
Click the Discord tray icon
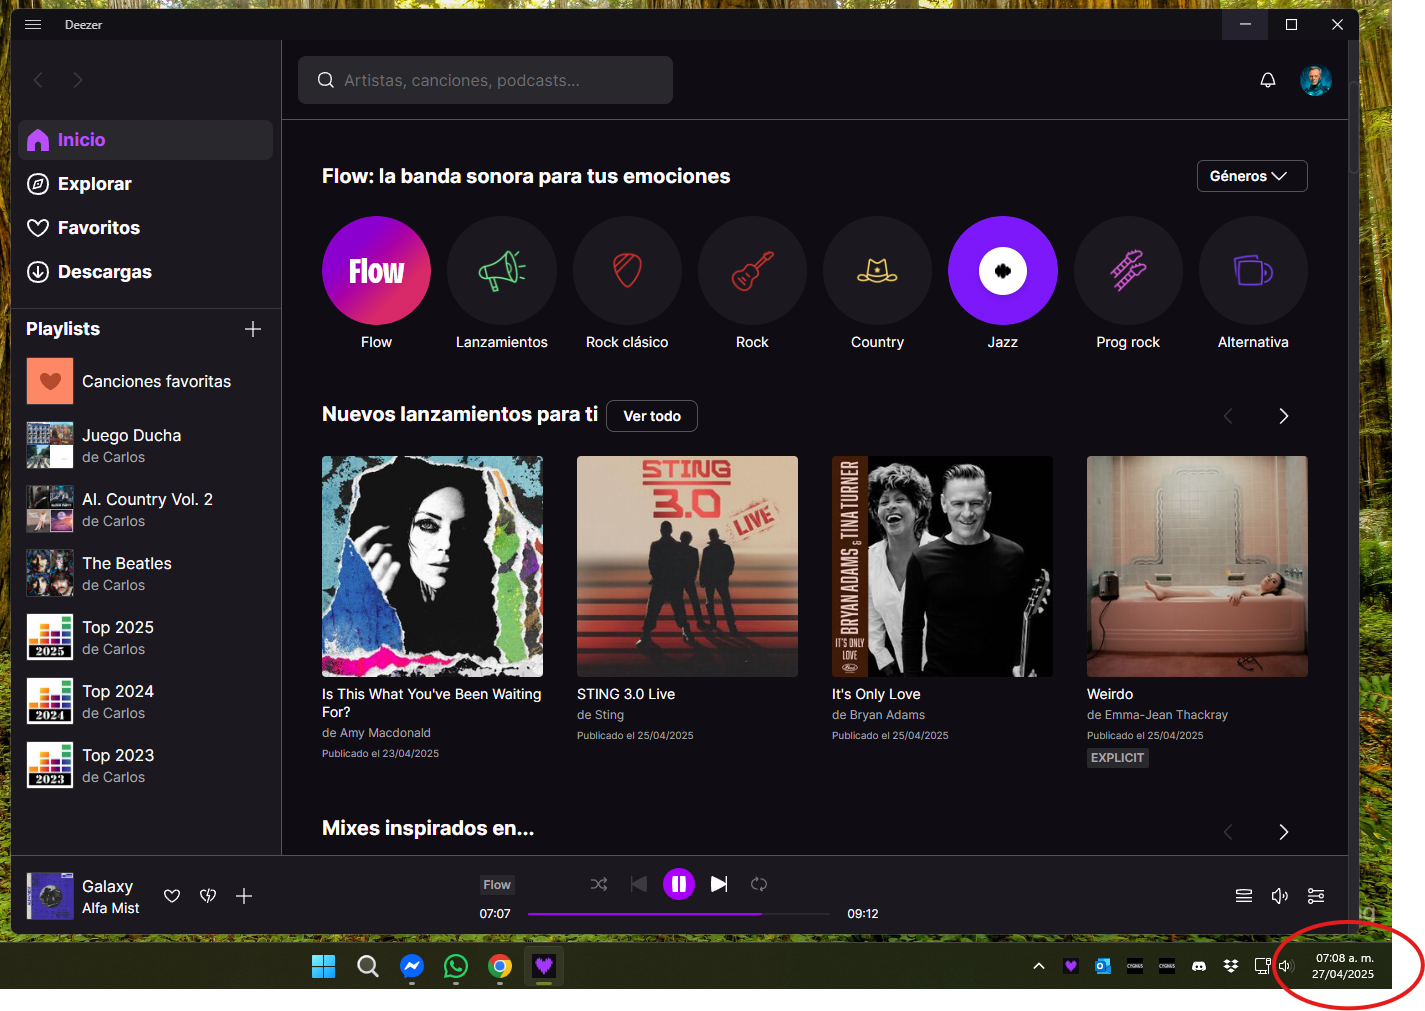click(x=1199, y=966)
